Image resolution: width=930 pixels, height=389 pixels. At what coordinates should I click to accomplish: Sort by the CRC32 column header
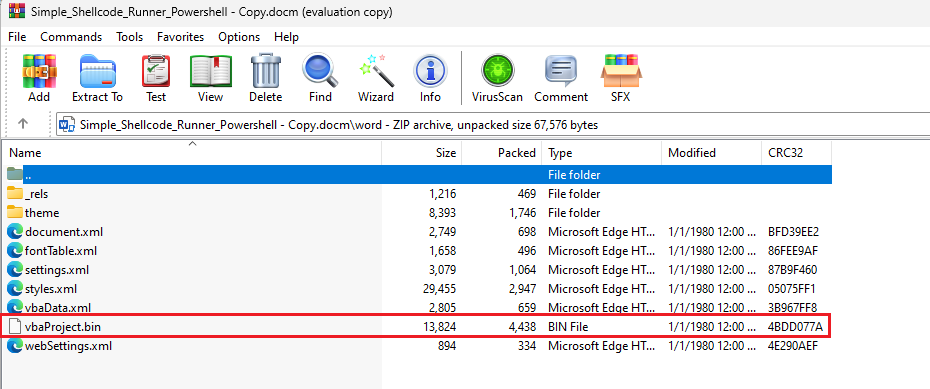pos(796,152)
